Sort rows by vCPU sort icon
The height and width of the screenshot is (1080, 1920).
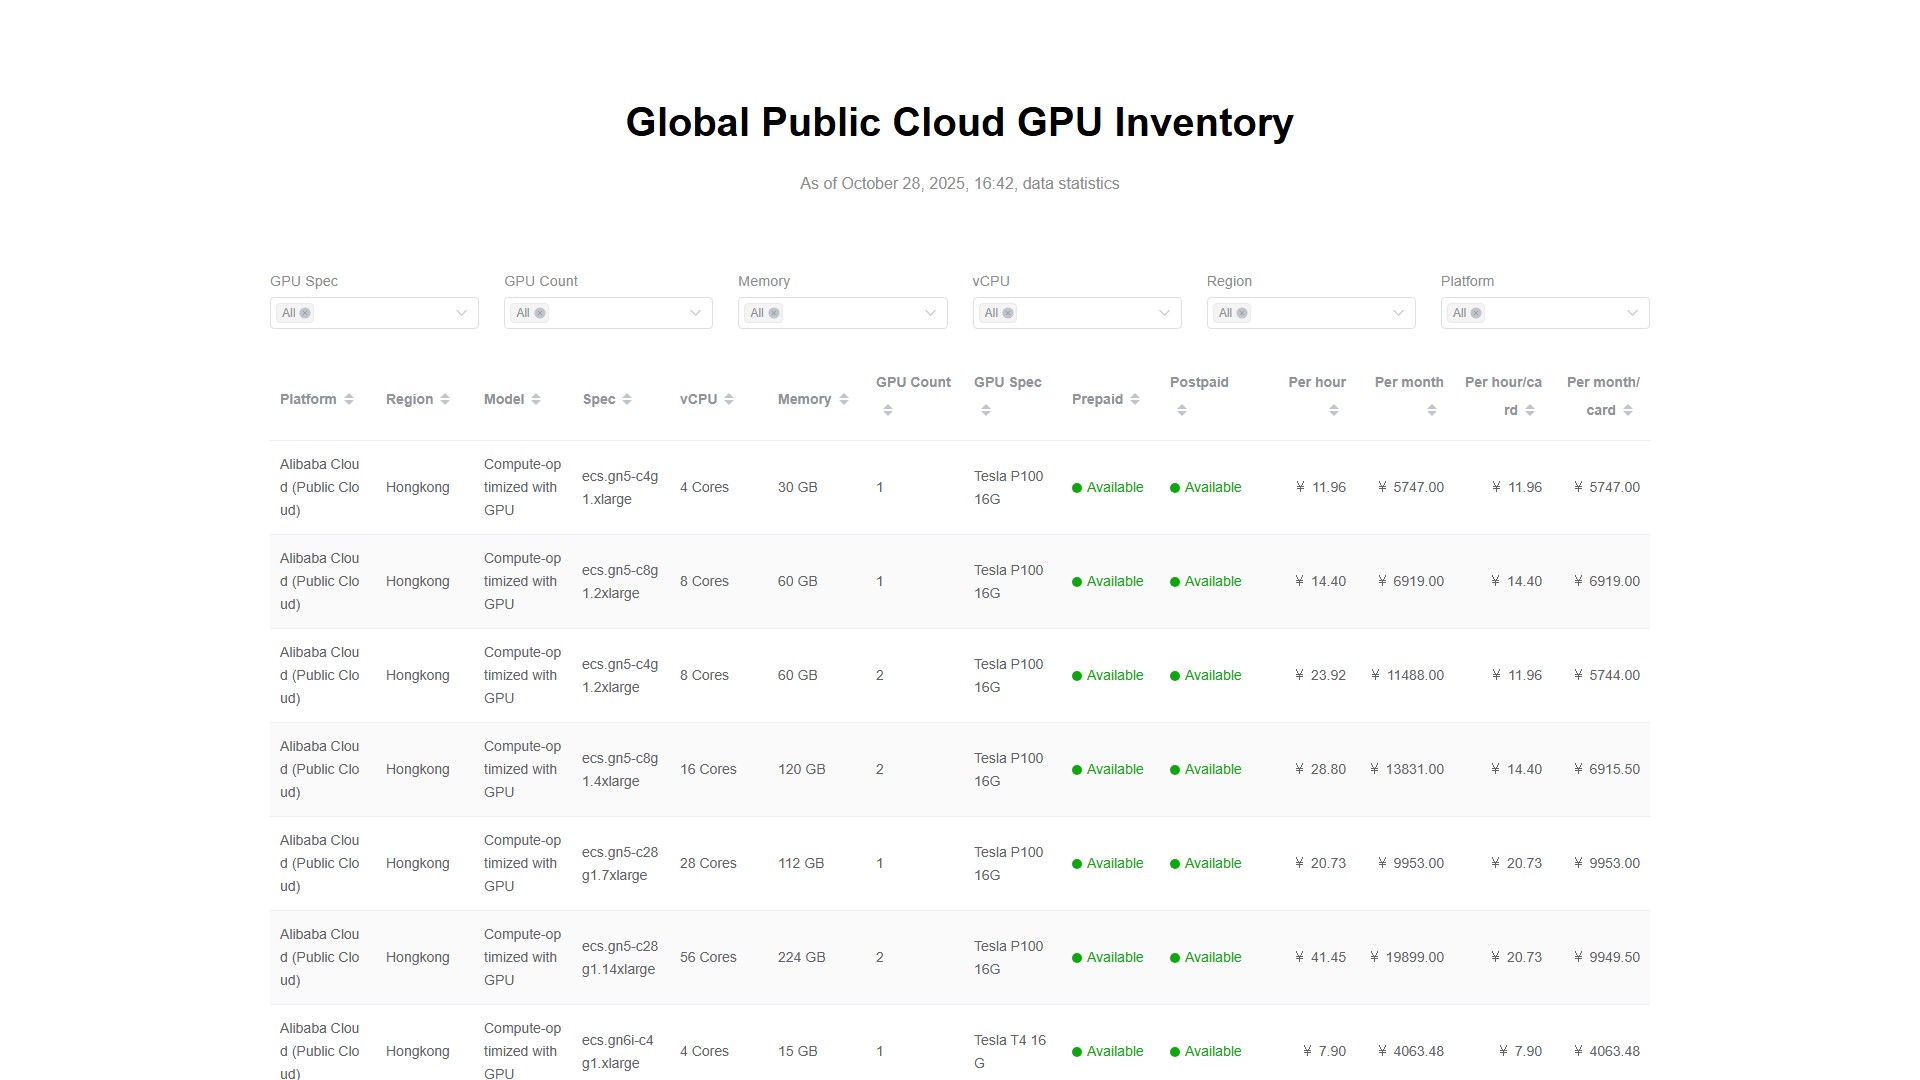pos(729,399)
